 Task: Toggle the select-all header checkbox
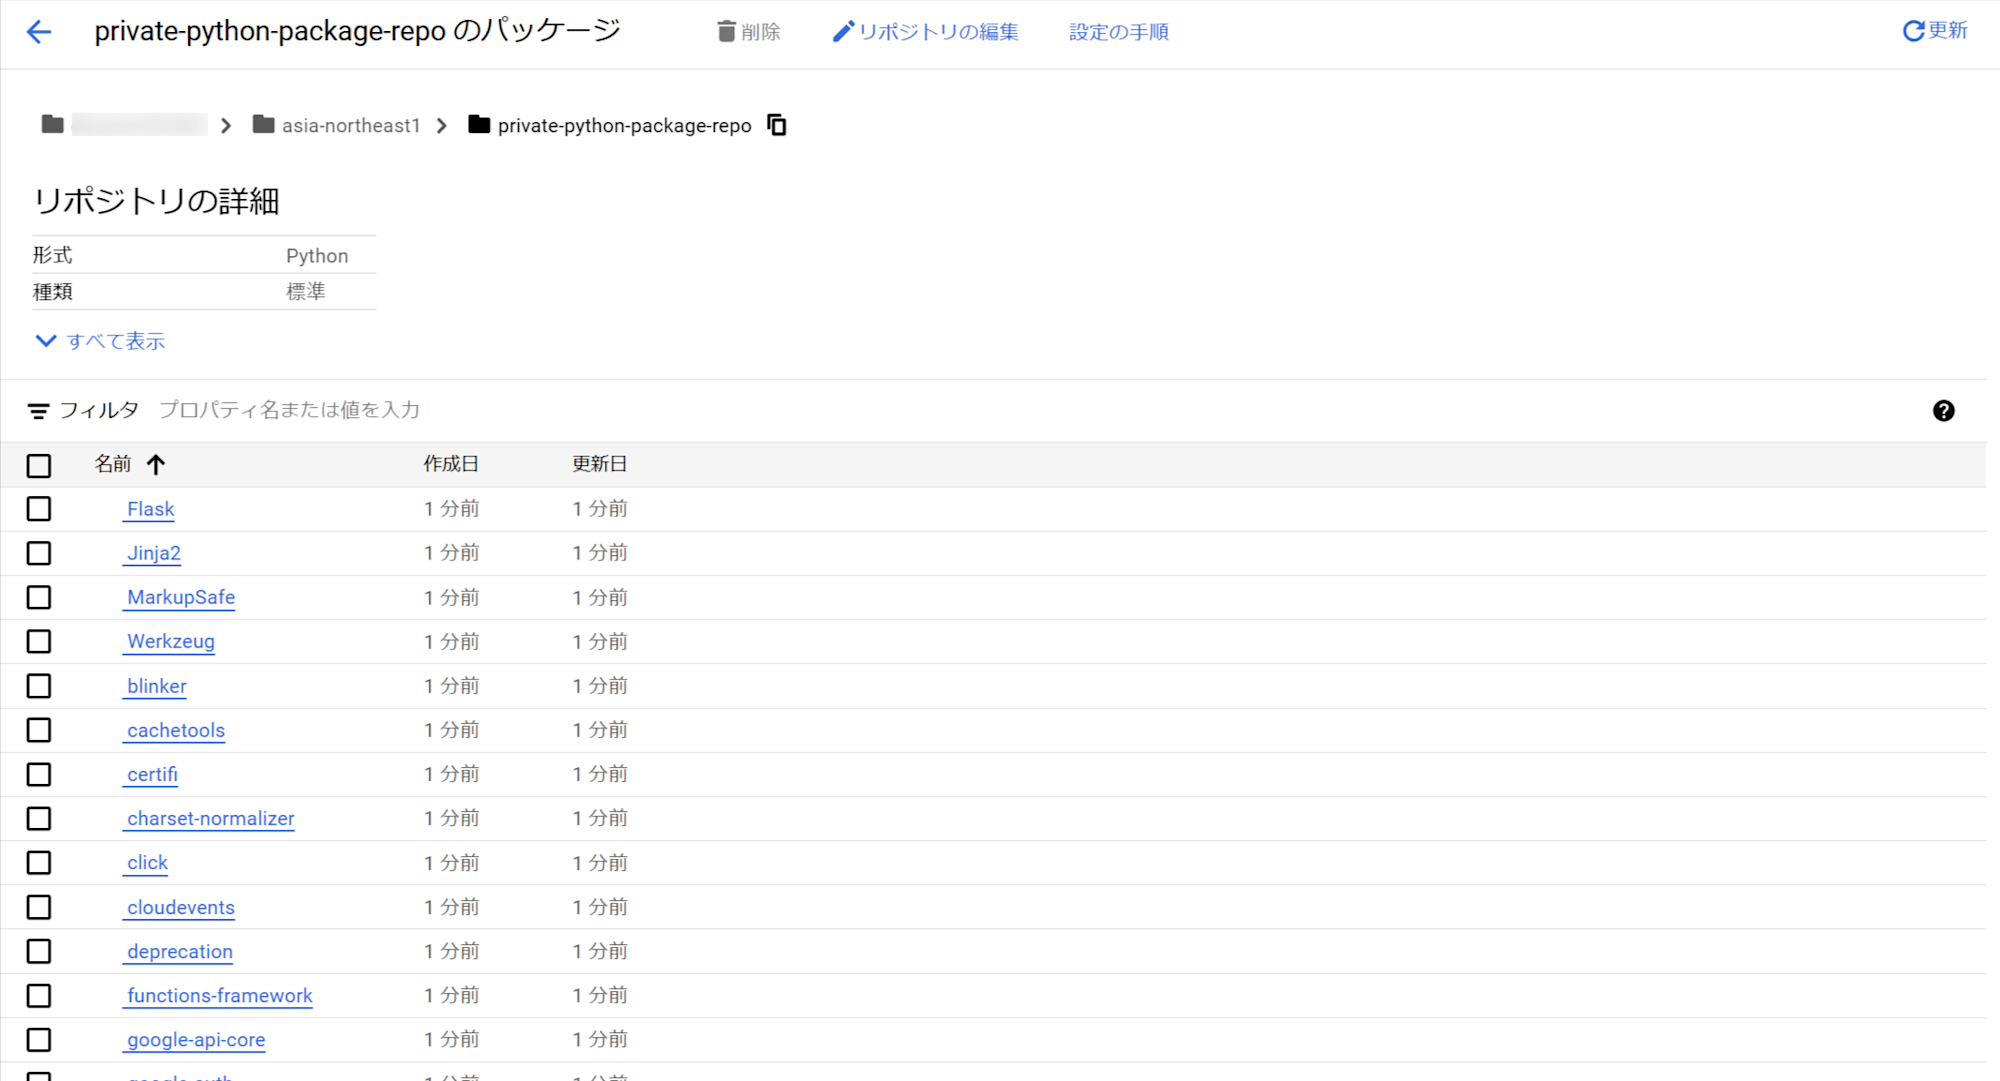pyautogui.click(x=39, y=465)
